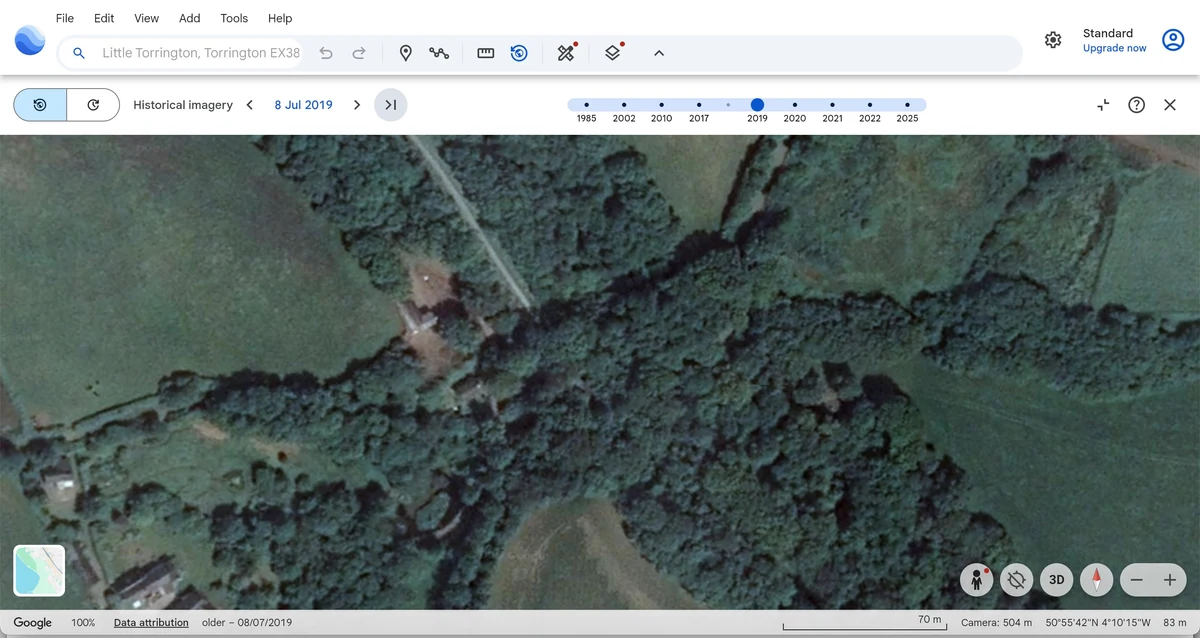Screen dimensions: 1200x638
Task: Open the settings gear
Action: [x=1053, y=40]
